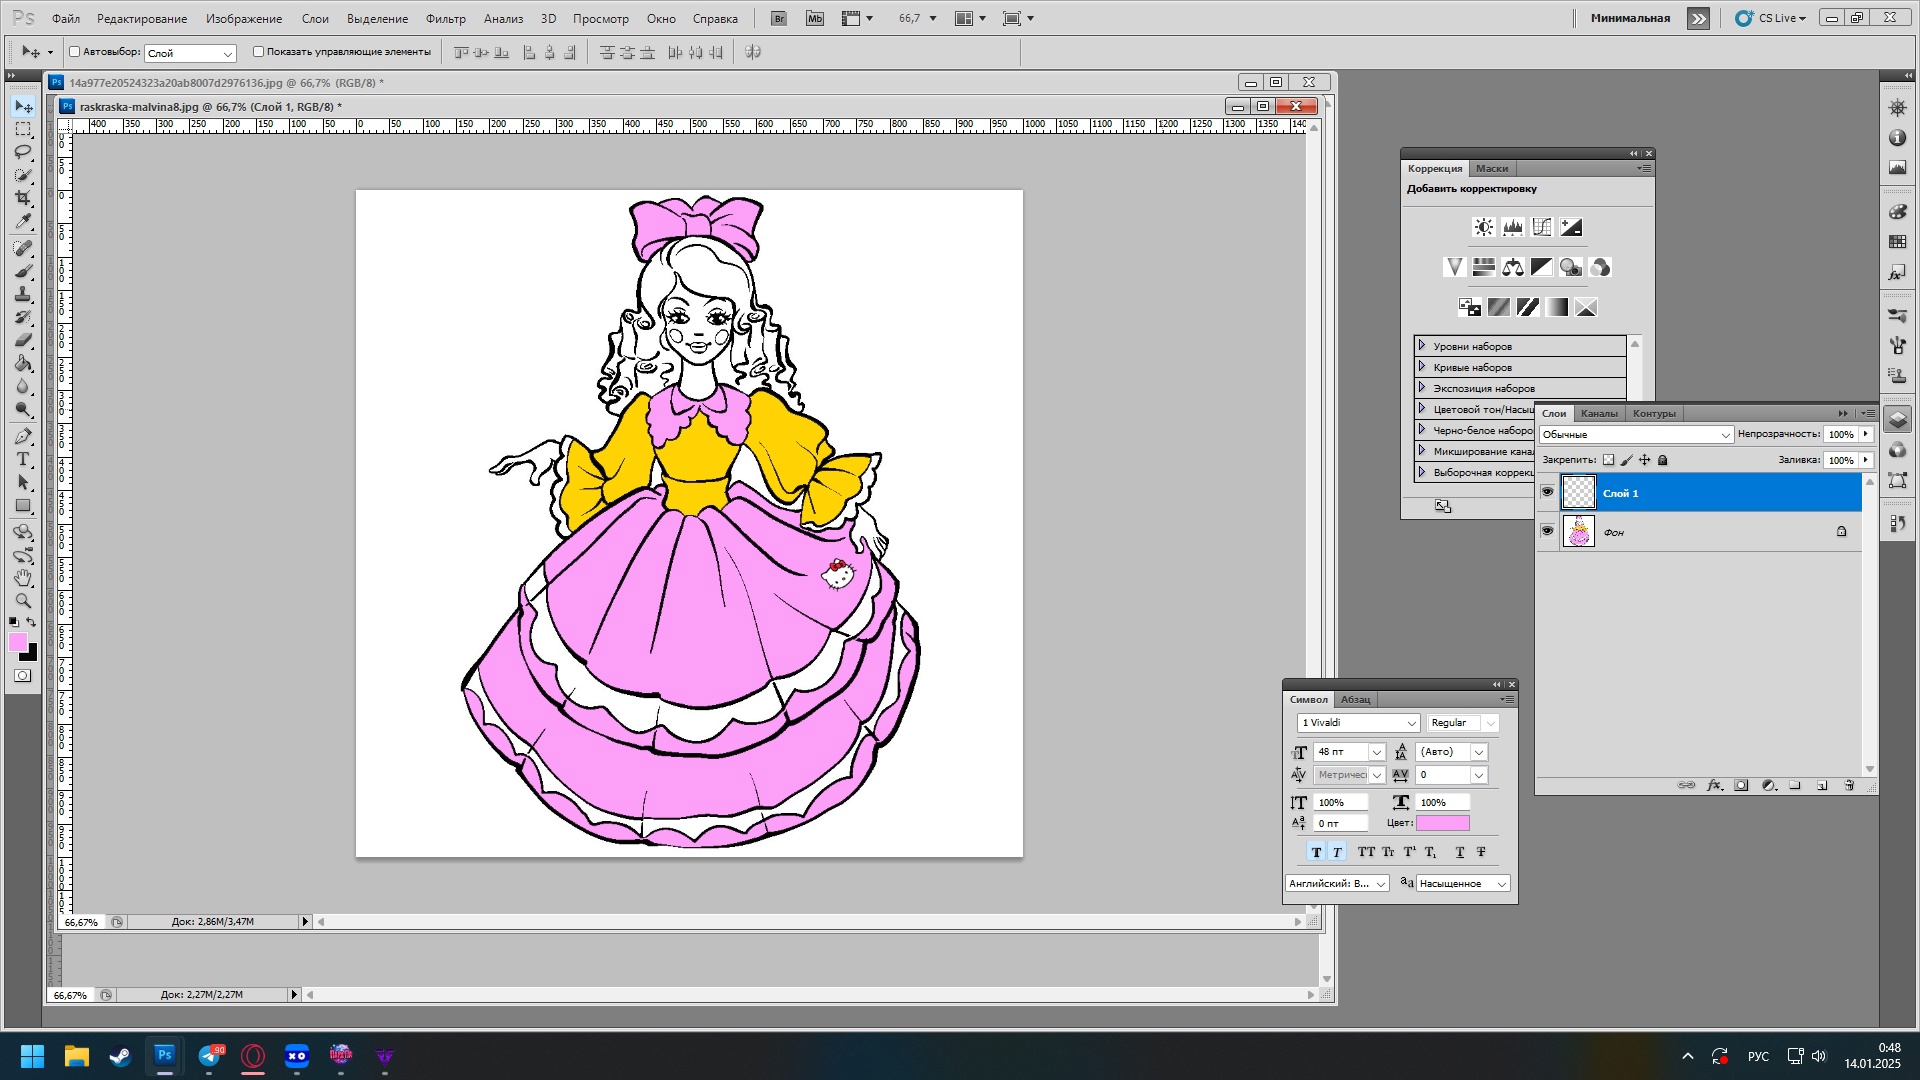Enable Показать управляющие элементы checkbox
This screenshot has width=1920, height=1080.
click(x=258, y=52)
